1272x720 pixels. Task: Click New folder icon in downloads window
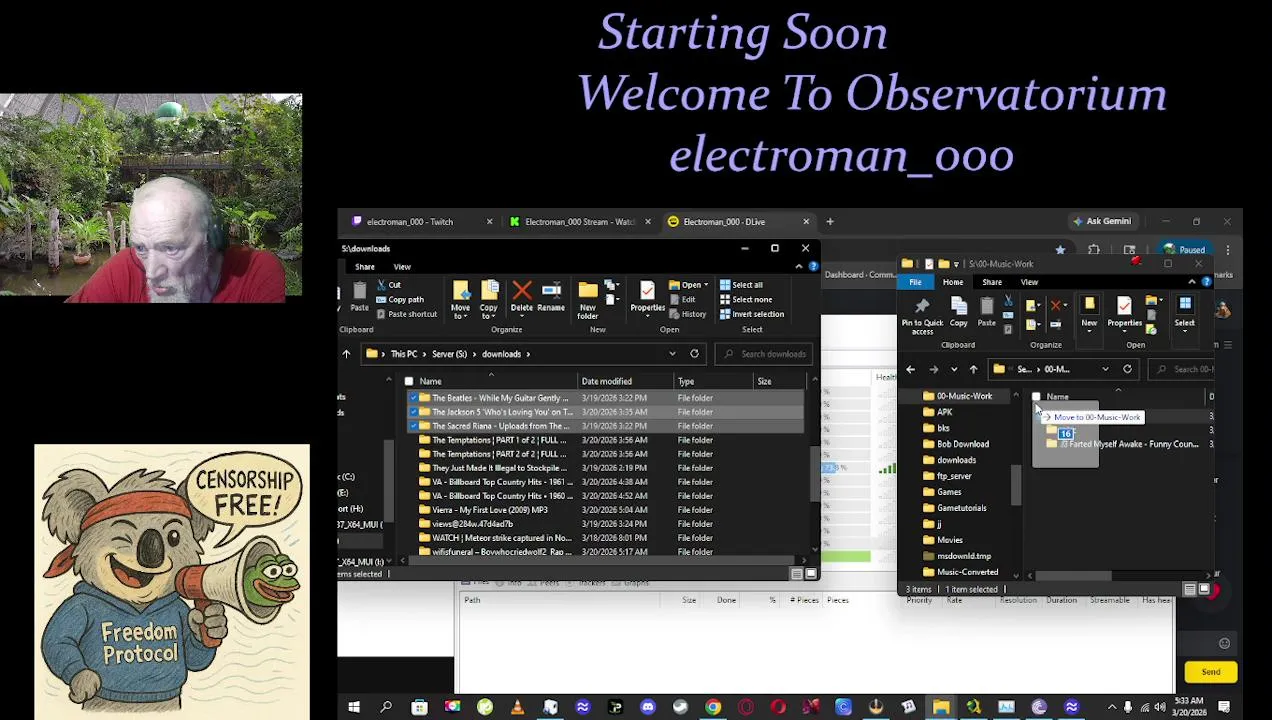588,300
